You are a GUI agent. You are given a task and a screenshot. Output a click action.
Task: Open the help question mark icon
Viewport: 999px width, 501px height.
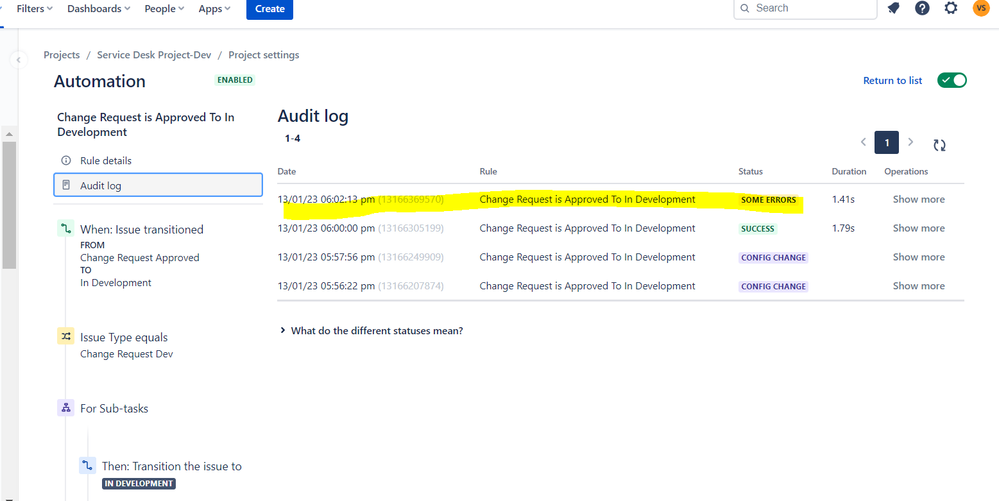coord(922,8)
